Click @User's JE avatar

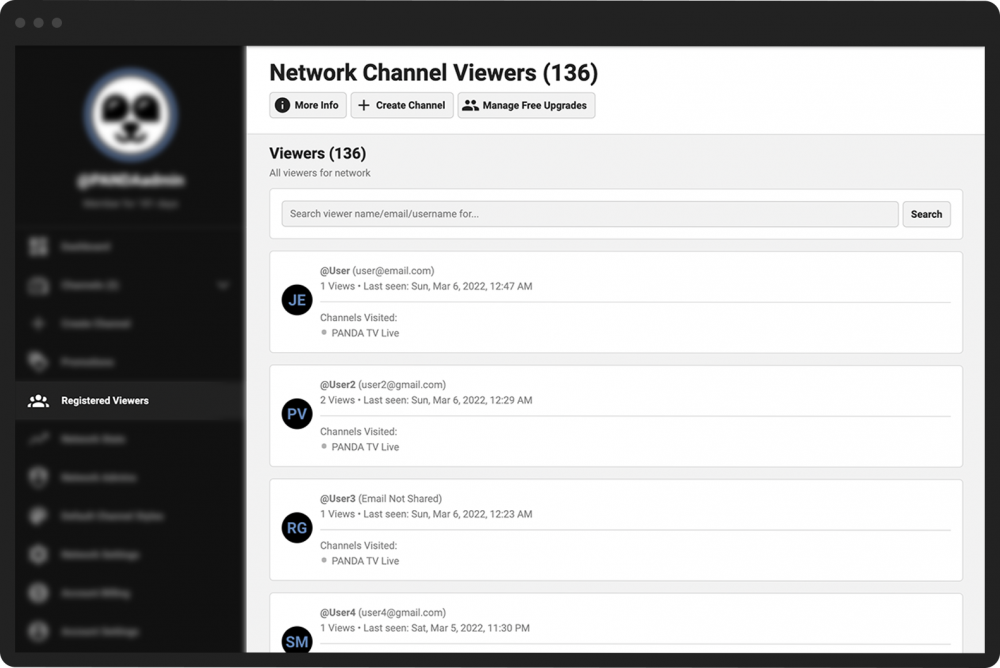(297, 299)
